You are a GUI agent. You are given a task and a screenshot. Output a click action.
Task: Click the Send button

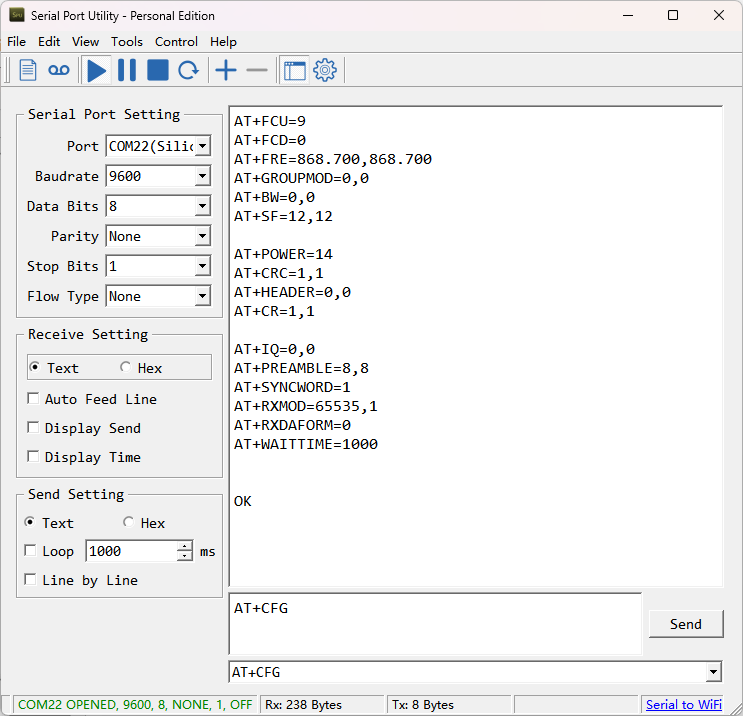[x=686, y=624]
